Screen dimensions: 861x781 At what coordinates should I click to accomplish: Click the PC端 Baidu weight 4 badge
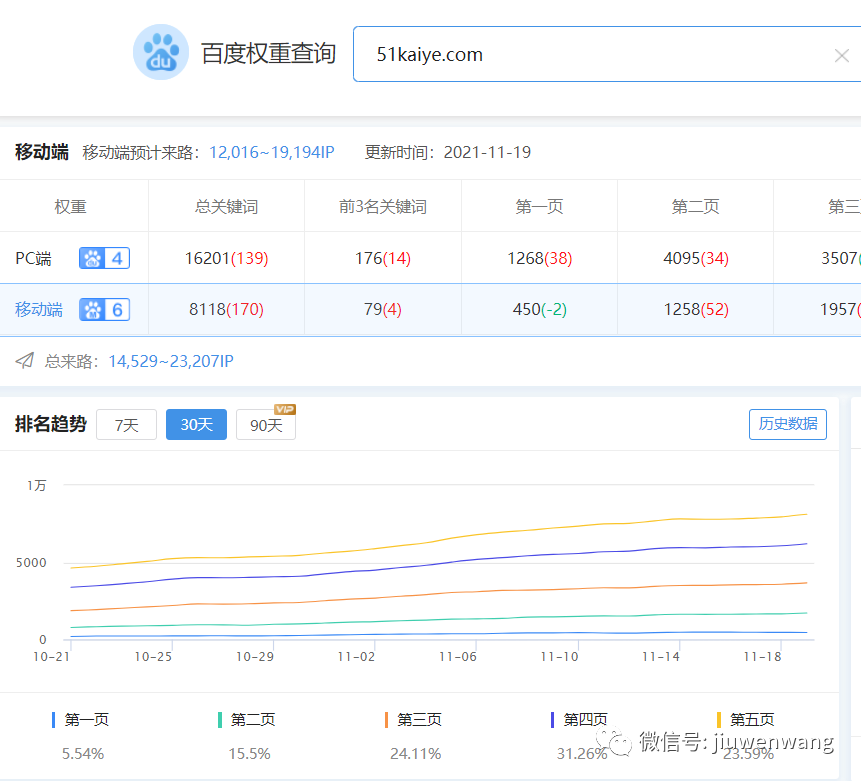point(104,258)
